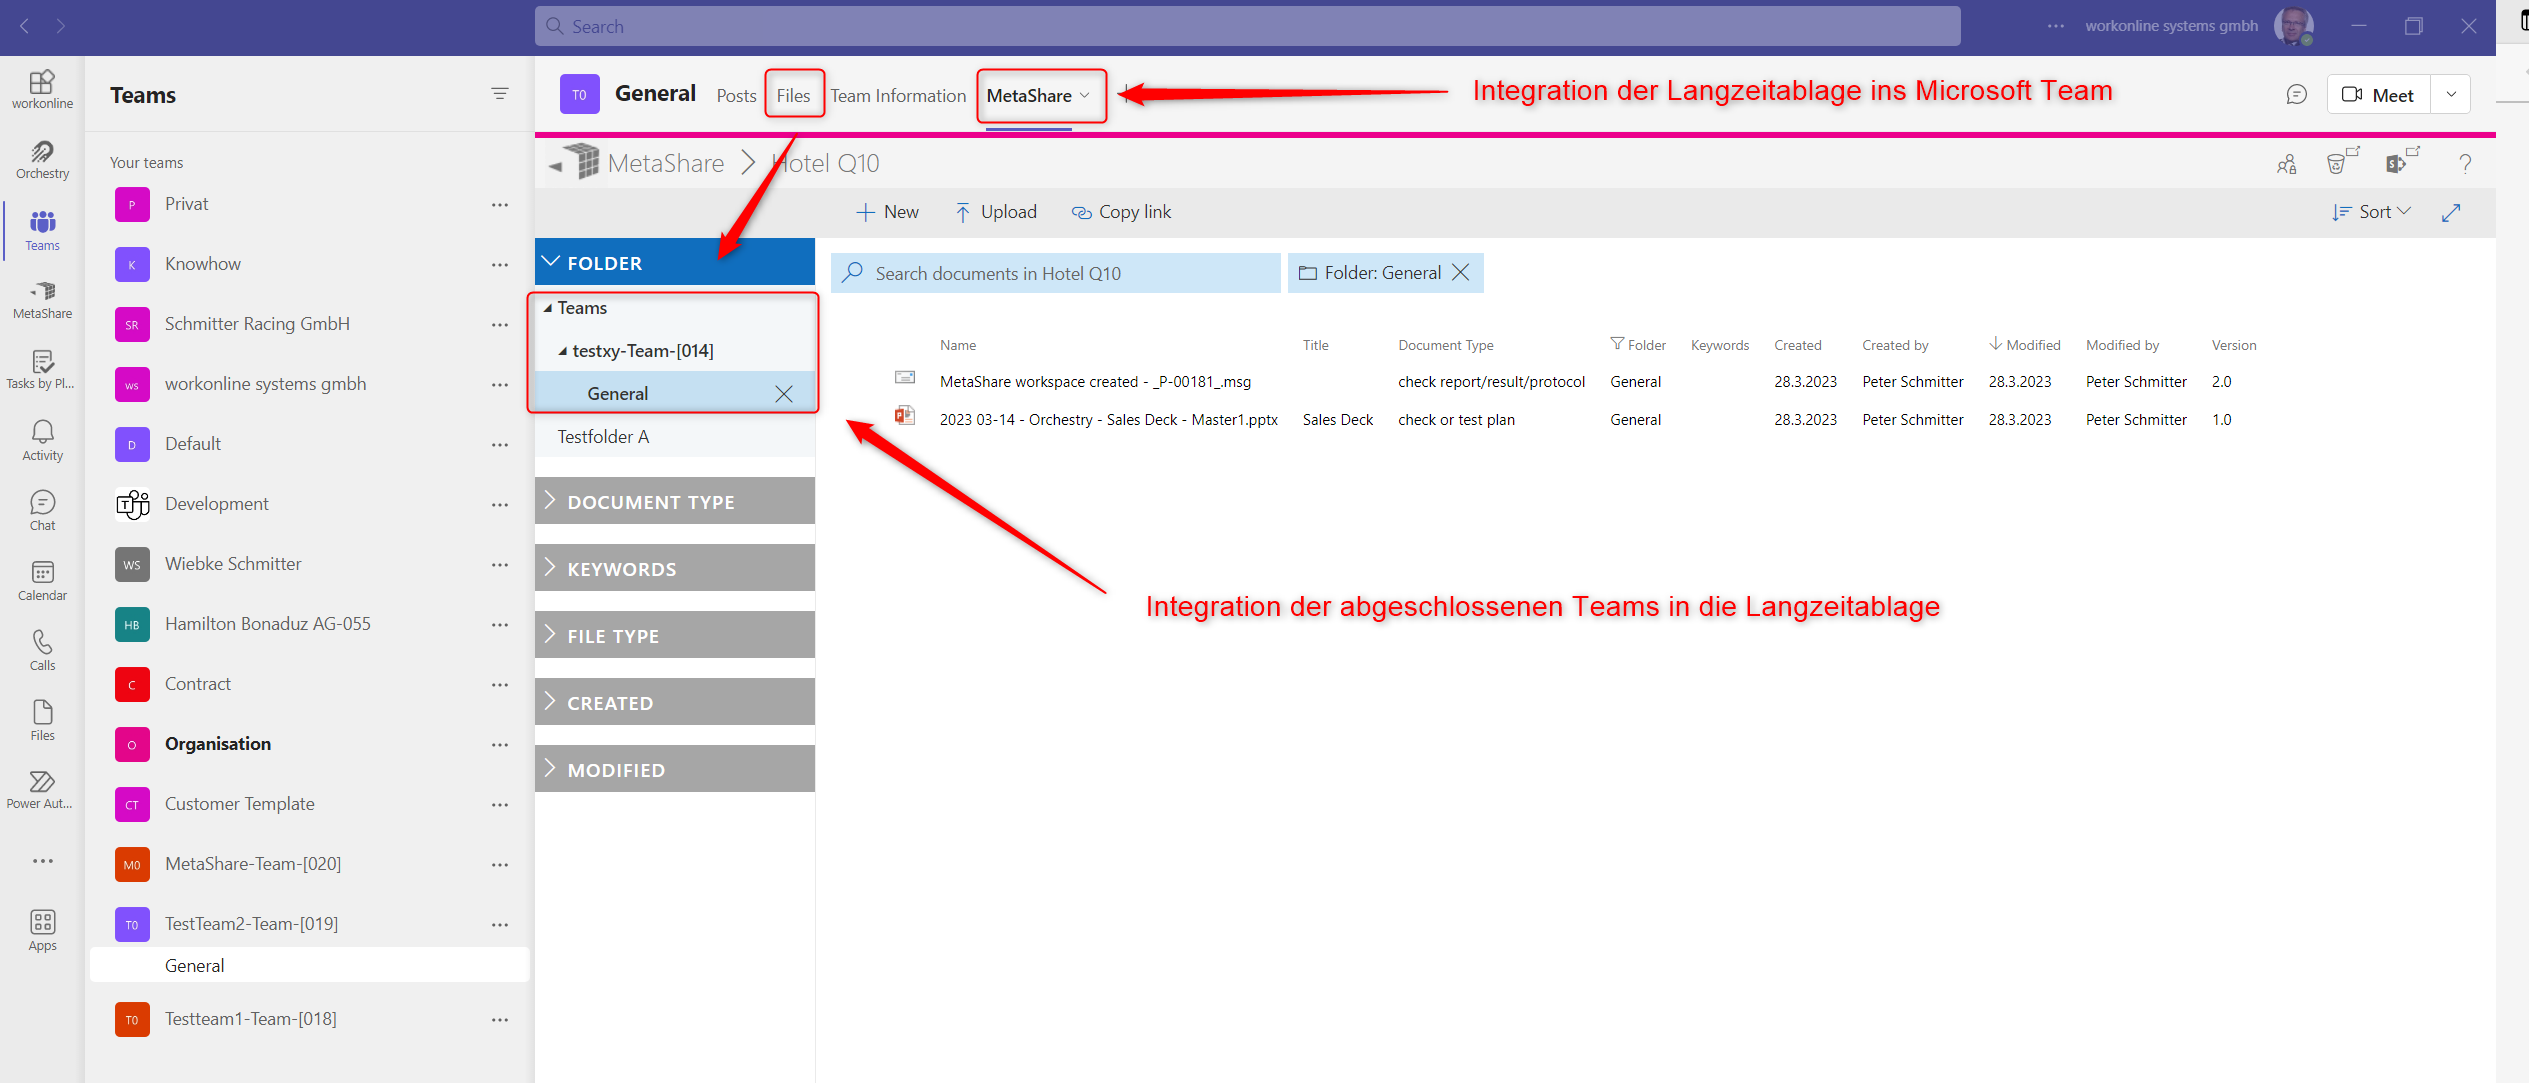Click the Copy link button
The width and height of the screenshot is (2529, 1083).
coord(1121,212)
